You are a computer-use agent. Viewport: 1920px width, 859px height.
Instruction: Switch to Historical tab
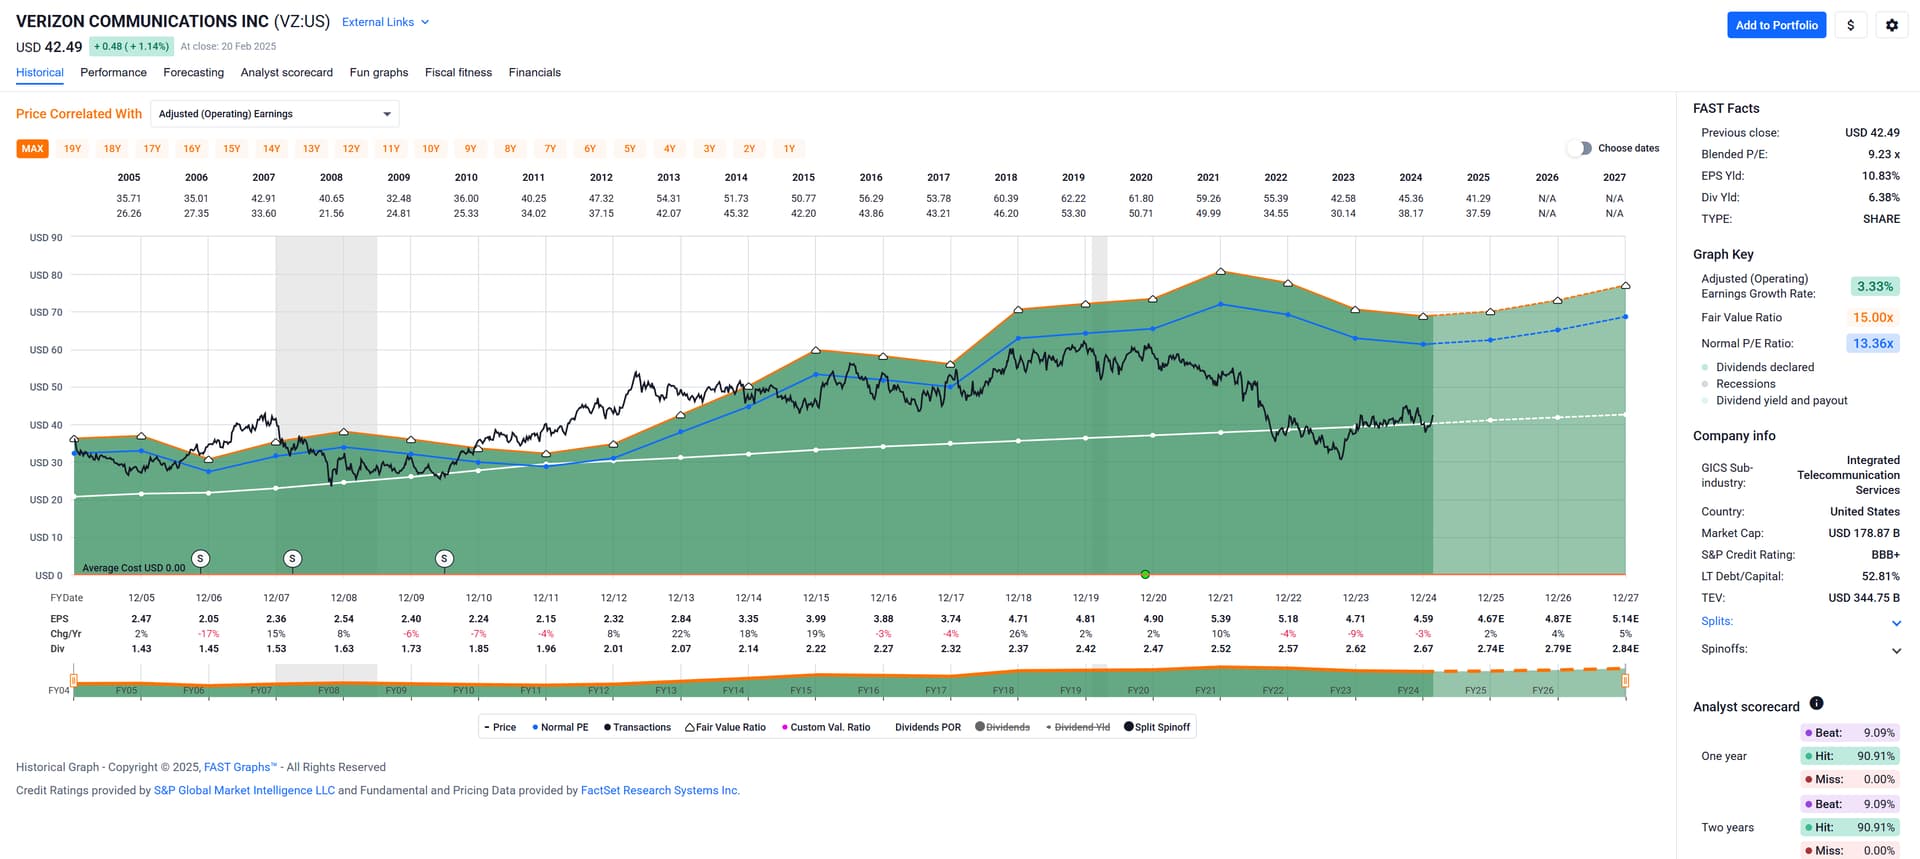click(x=40, y=72)
